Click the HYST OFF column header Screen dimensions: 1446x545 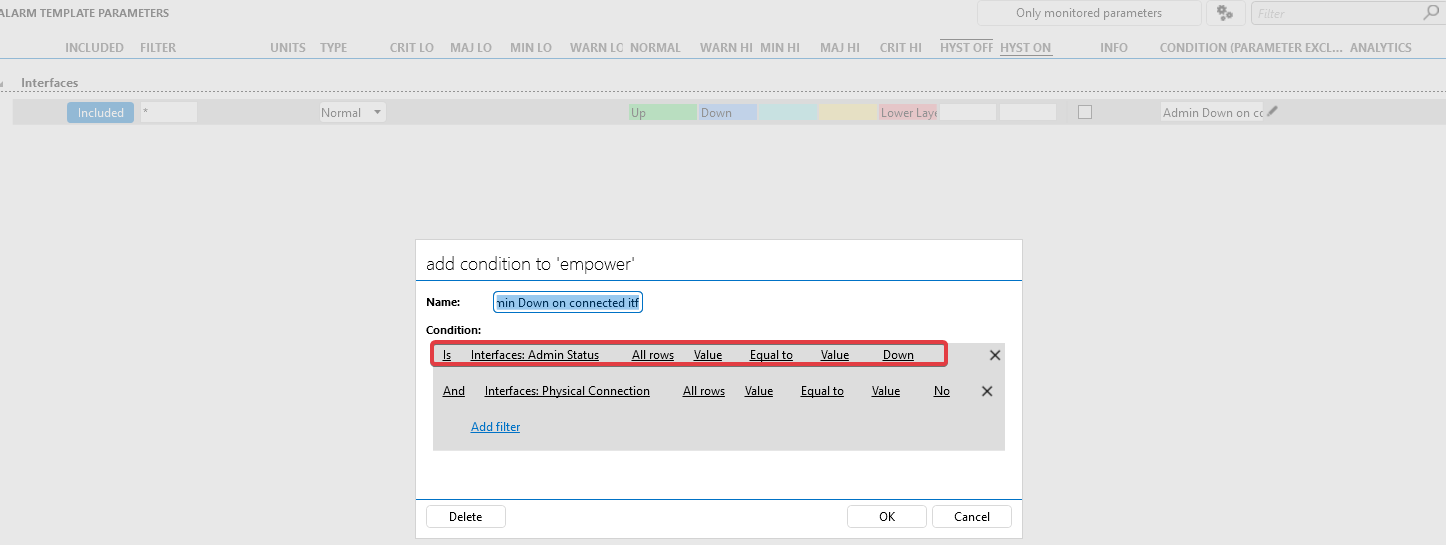tap(966, 47)
